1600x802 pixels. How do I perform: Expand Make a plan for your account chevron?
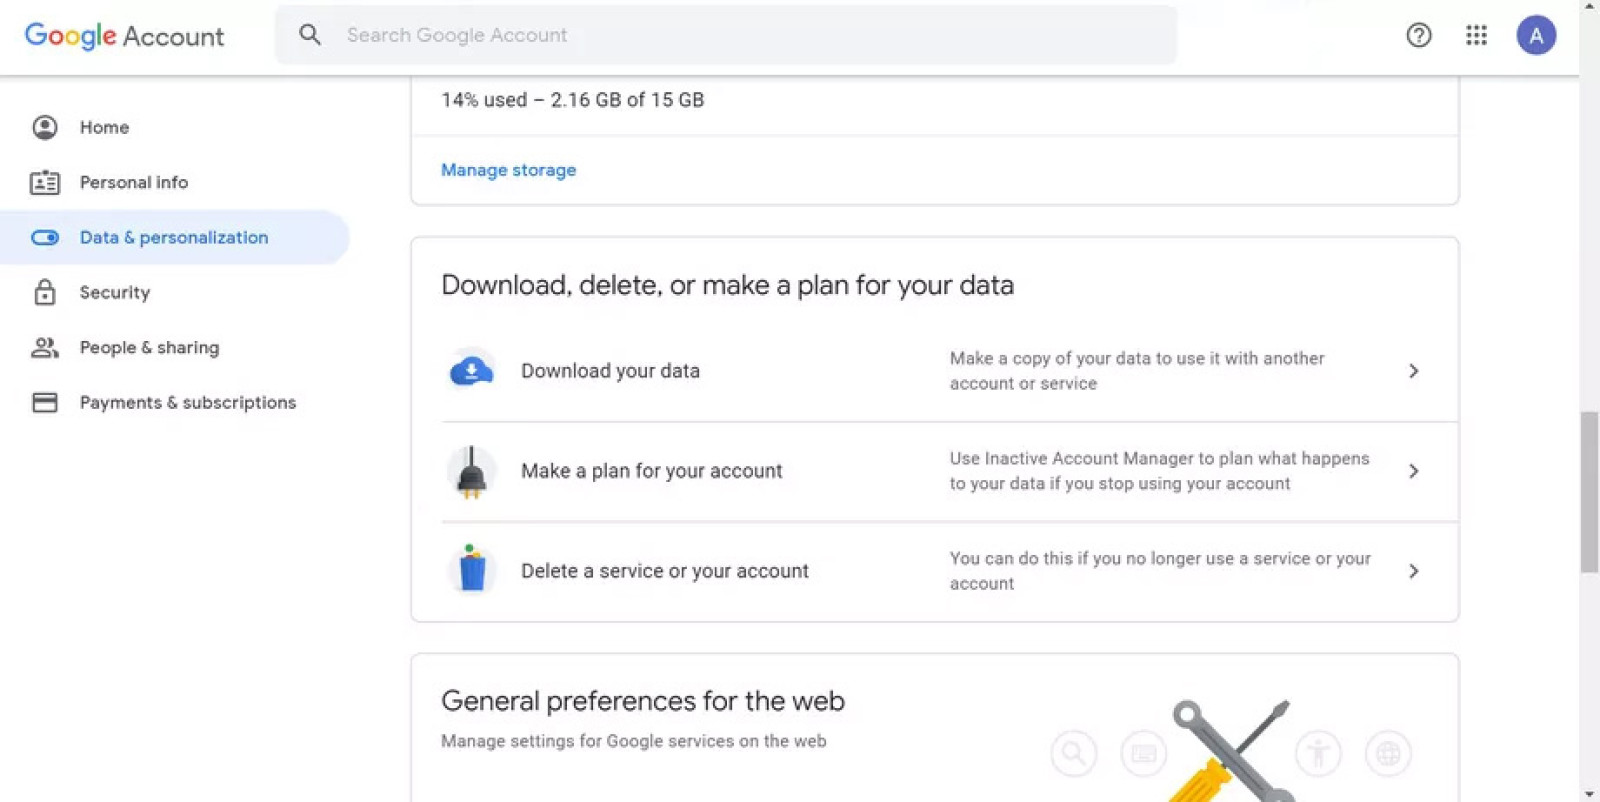click(x=1413, y=471)
